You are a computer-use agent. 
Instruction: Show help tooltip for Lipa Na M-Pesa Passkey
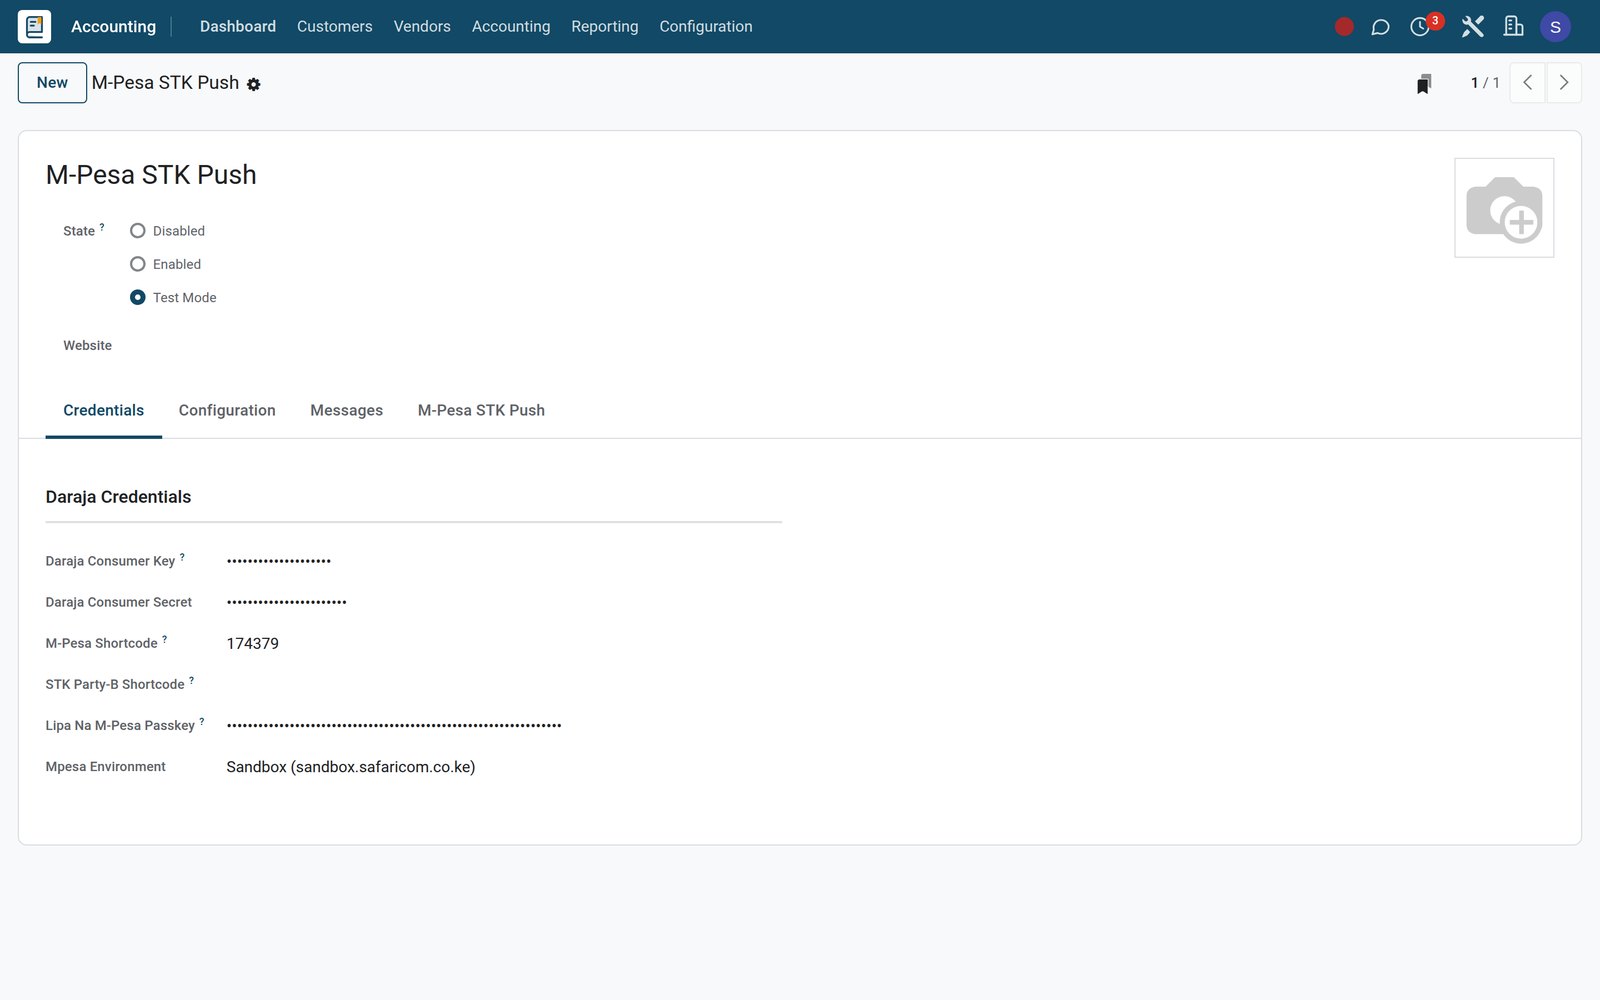click(x=202, y=721)
